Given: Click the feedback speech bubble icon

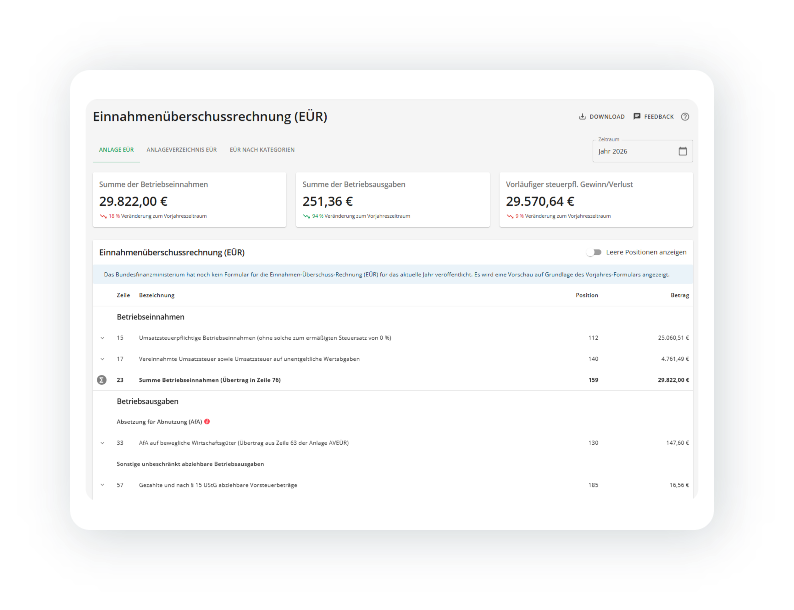Looking at the screenshot, I should 637,117.
